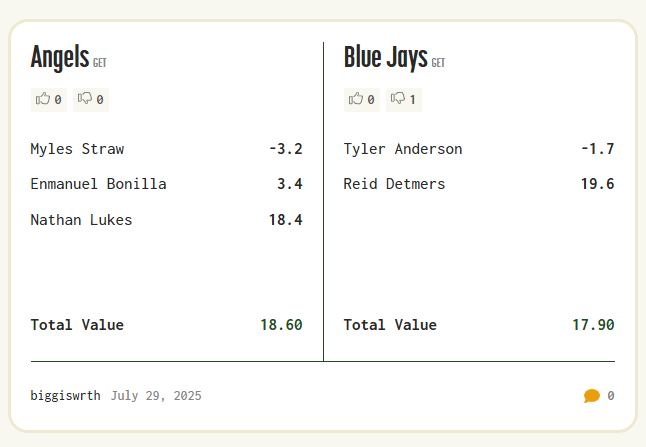The width and height of the screenshot is (646, 447).
Task: Downvote the Blue Jays side of trade
Action: 404,100
